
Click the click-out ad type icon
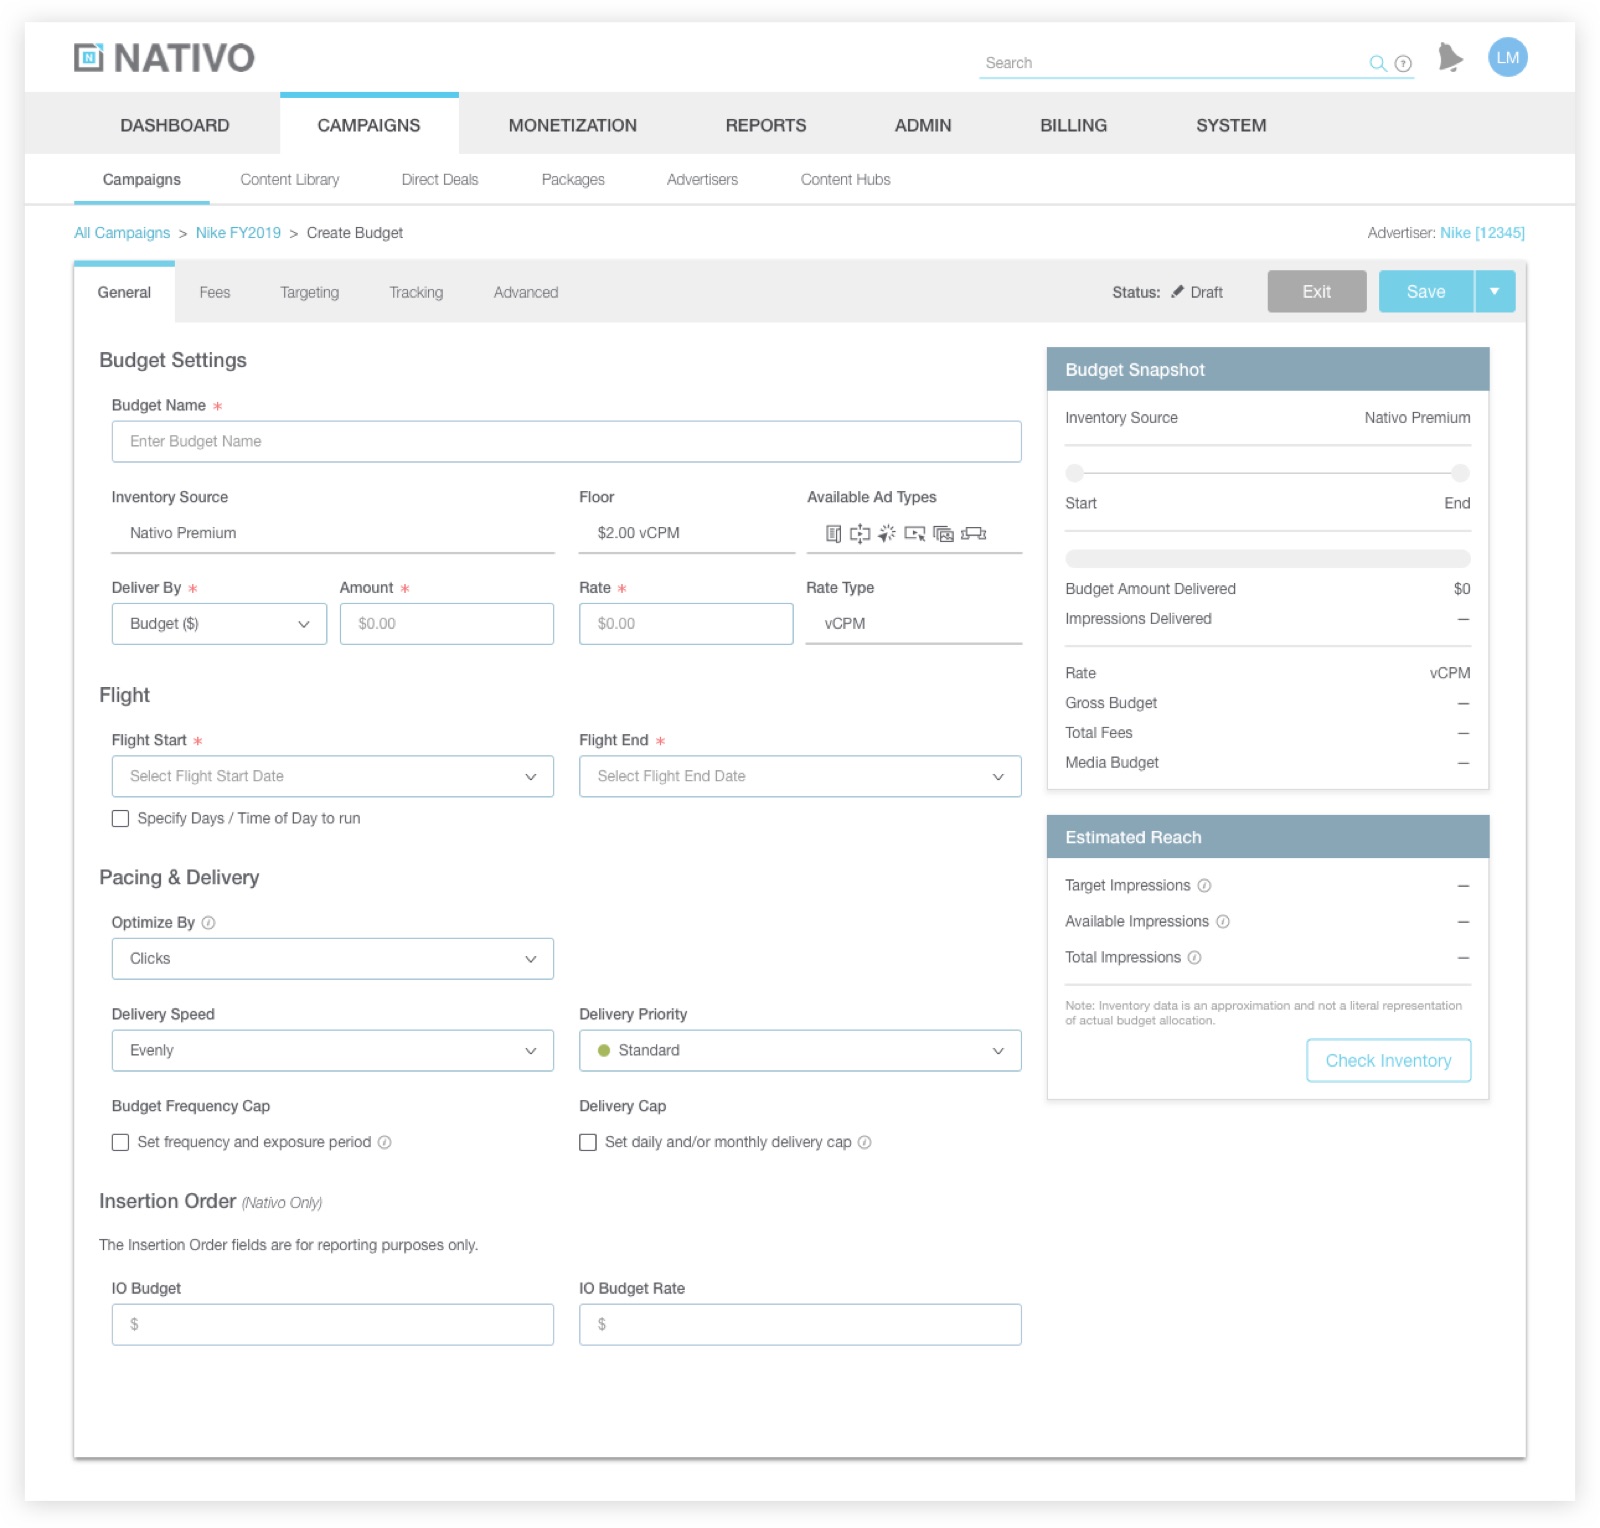(886, 534)
